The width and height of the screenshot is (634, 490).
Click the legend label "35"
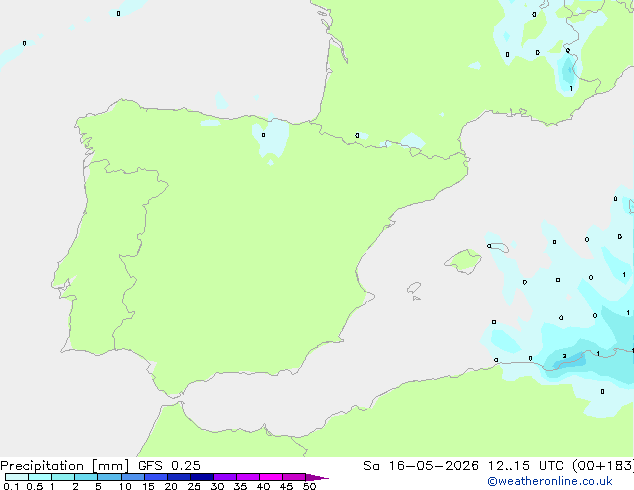pos(240,486)
